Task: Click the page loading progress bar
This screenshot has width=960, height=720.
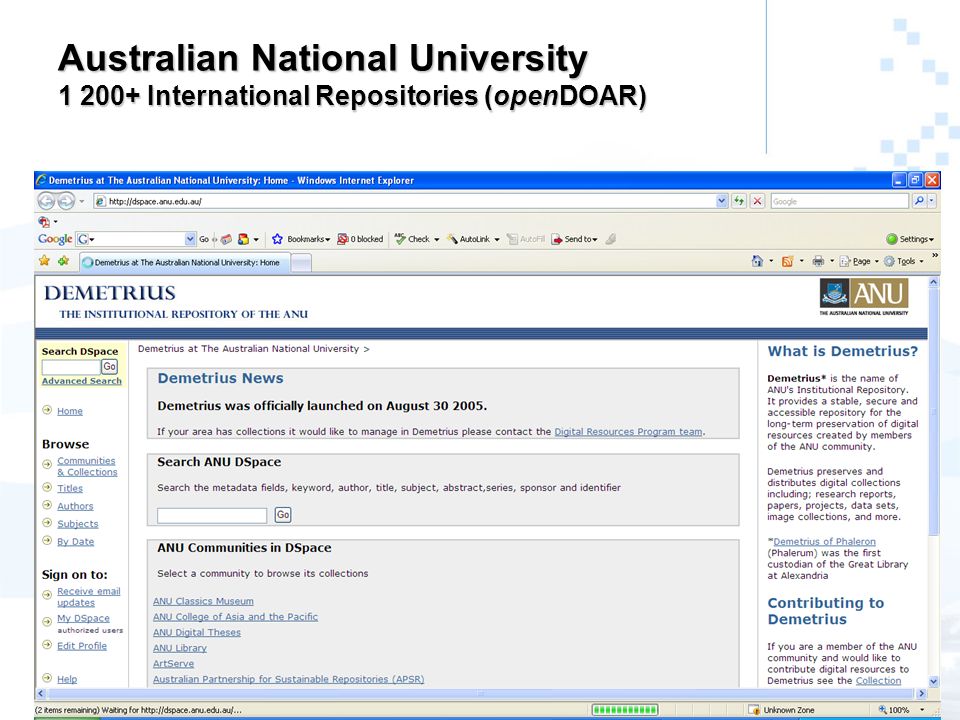Action: pos(625,710)
